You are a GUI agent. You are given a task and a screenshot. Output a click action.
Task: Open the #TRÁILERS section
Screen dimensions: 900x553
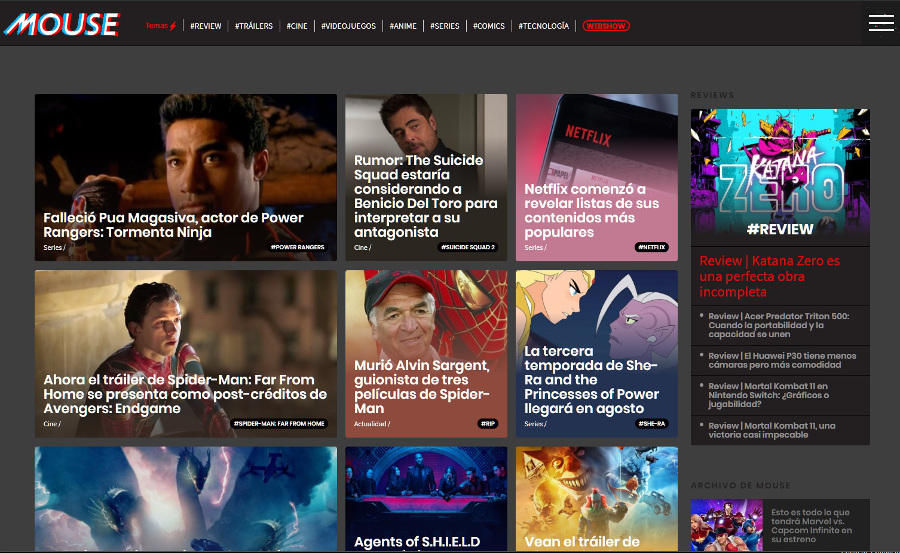254,26
